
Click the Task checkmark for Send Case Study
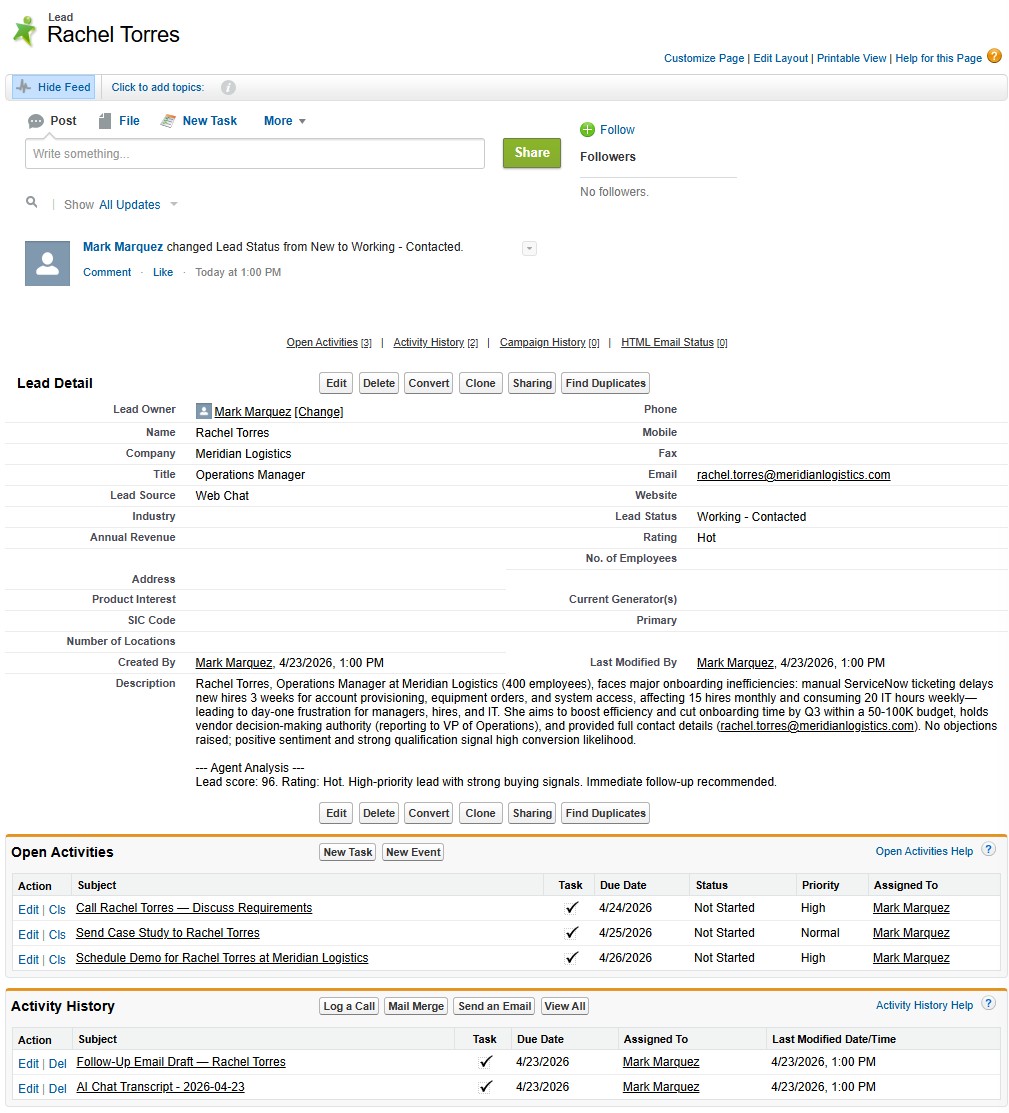coord(572,932)
